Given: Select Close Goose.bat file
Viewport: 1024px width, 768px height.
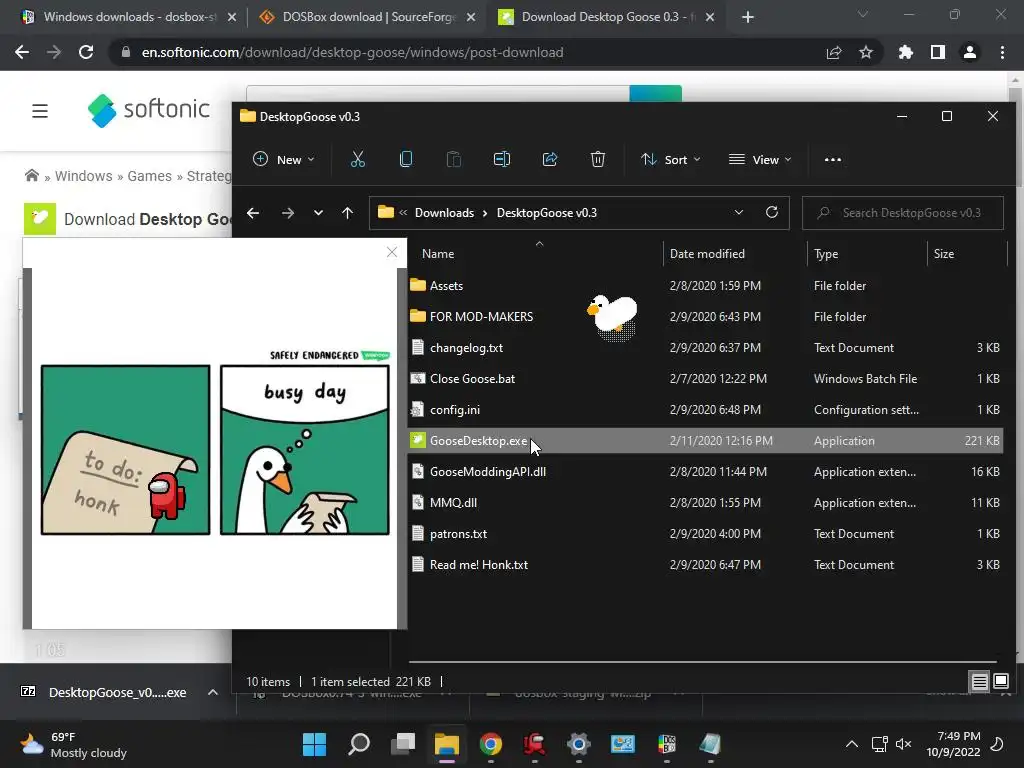Looking at the screenshot, I should (706, 379).
